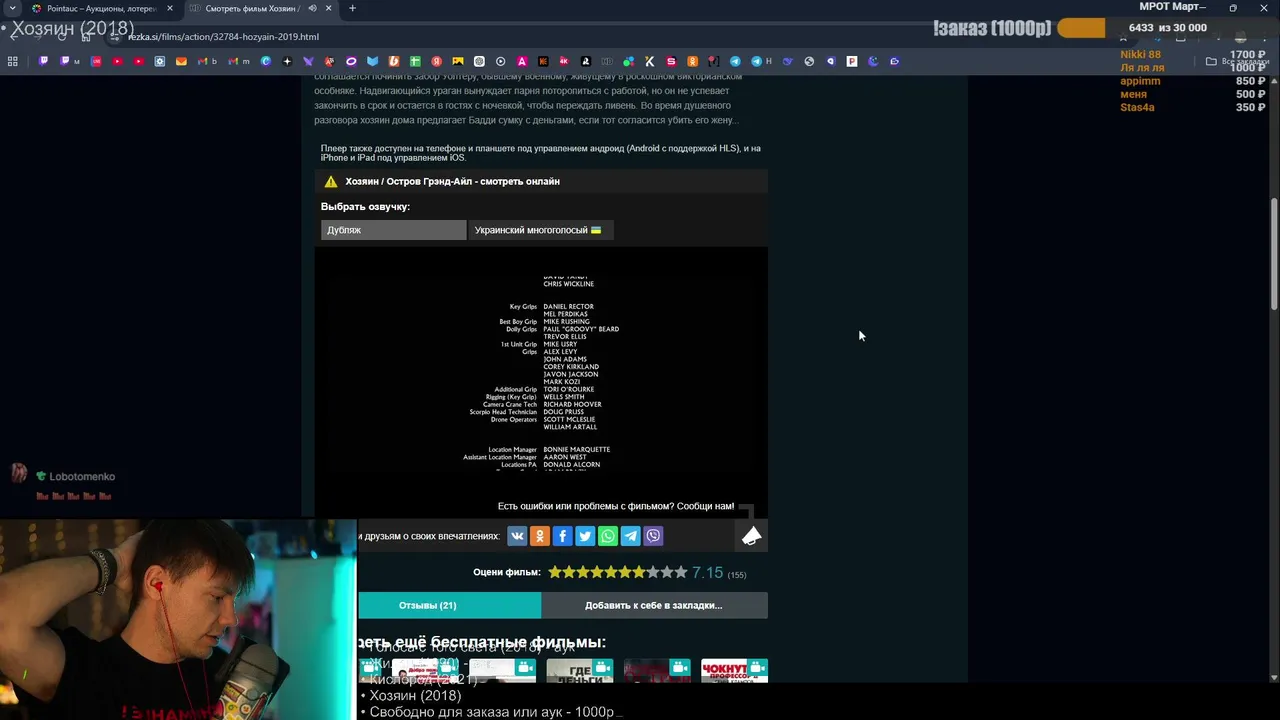The width and height of the screenshot is (1280, 720).
Task: Open the apps grid in bookmarks bar
Action: coord(13,61)
